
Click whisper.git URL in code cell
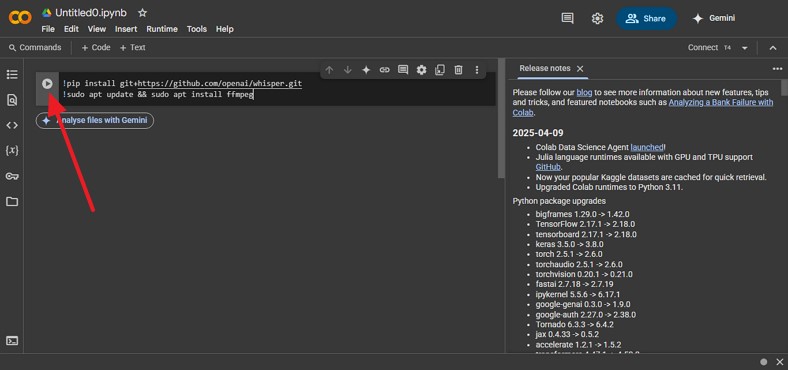pyautogui.click(x=220, y=83)
